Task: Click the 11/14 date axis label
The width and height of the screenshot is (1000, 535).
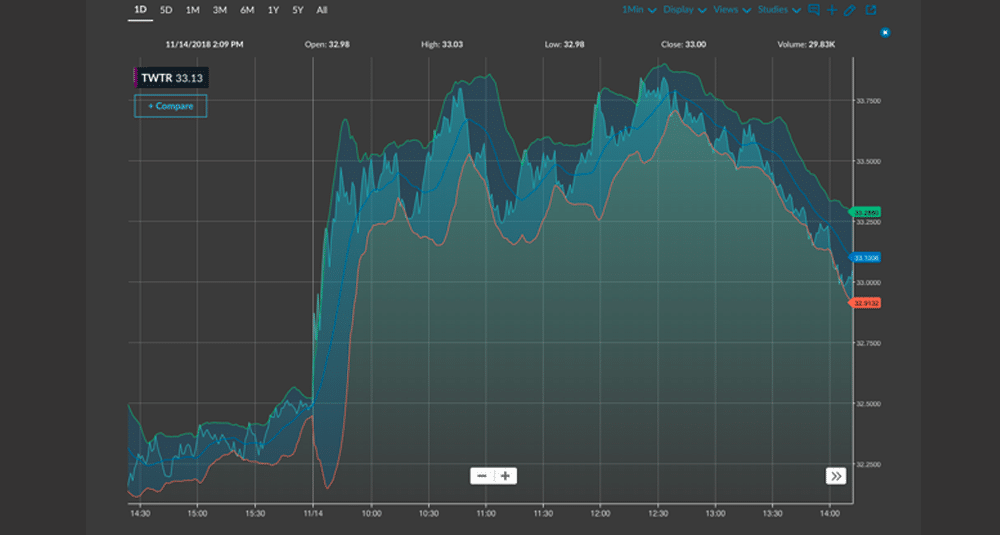Action: click(x=313, y=513)
